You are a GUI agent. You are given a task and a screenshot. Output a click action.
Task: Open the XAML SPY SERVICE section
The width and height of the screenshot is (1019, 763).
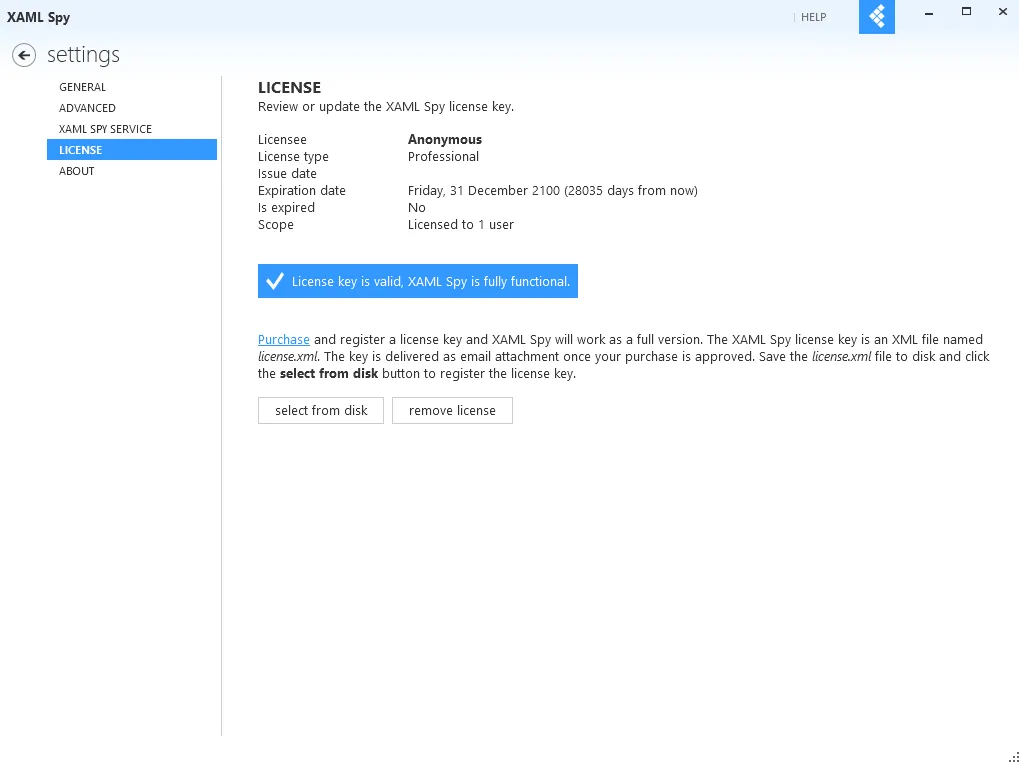point(105,129)
